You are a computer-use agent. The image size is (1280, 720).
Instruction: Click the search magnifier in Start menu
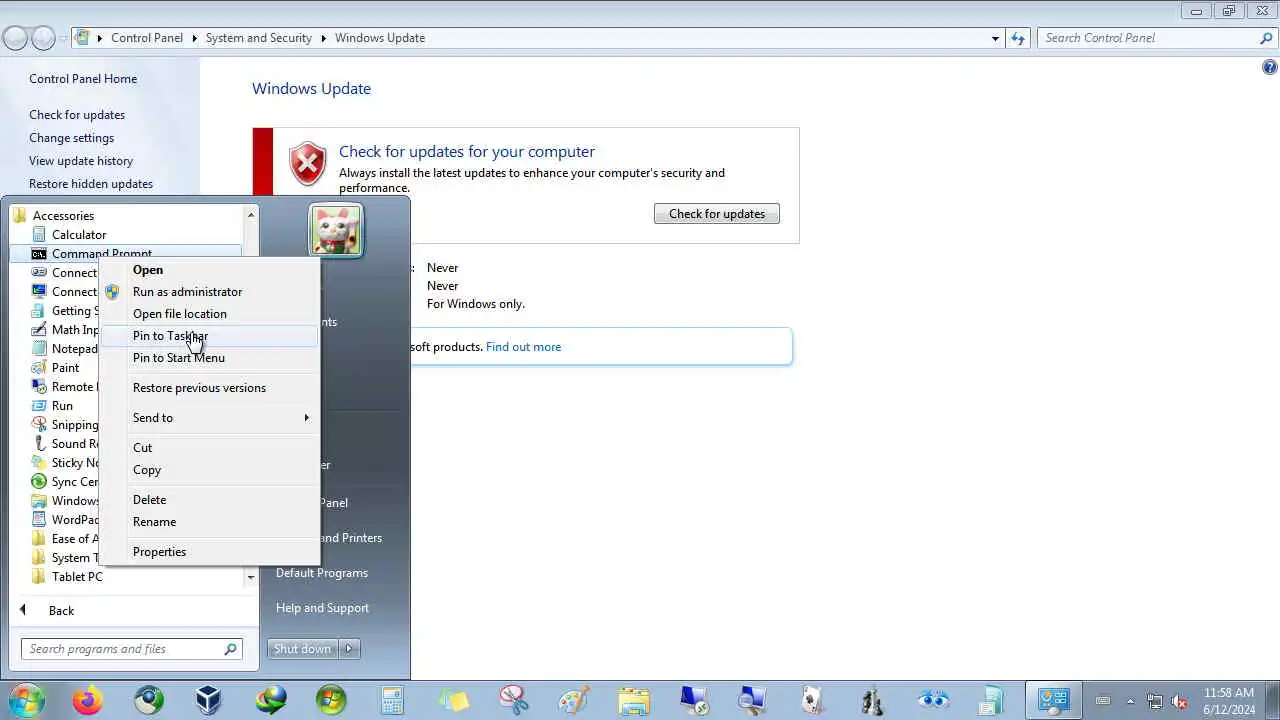[230, 649]
